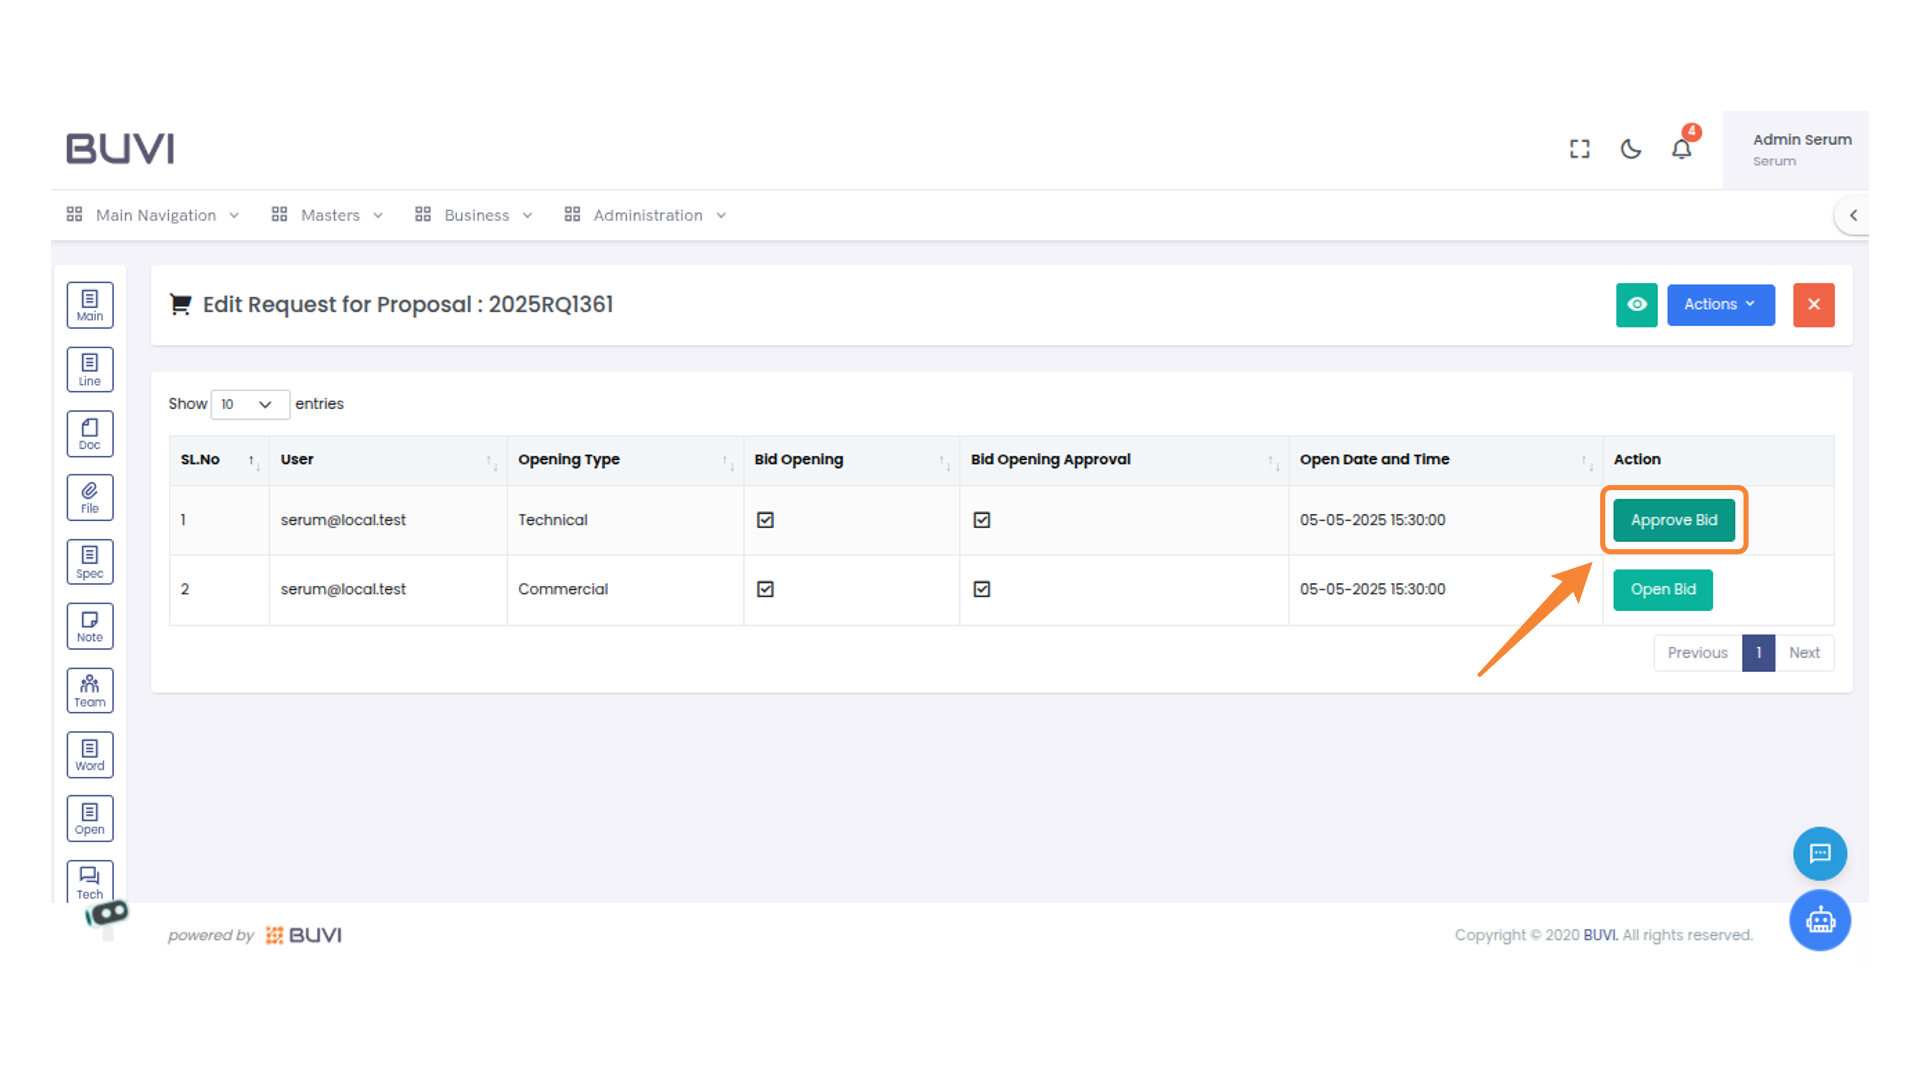The image size is (1920, 1080).
Task: Open the Show entries count dropdown
Action: tap(249, 404)
